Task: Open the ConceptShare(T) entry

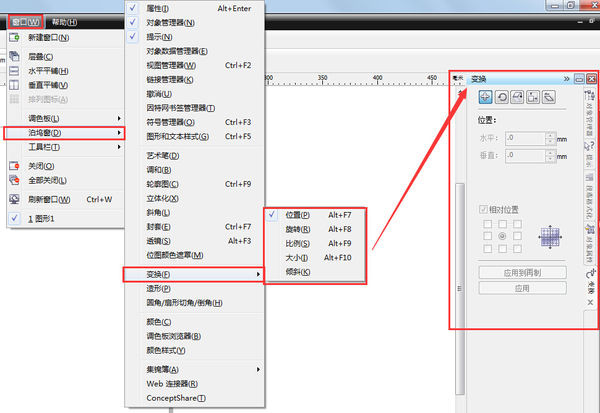Action: coord(195,398)
